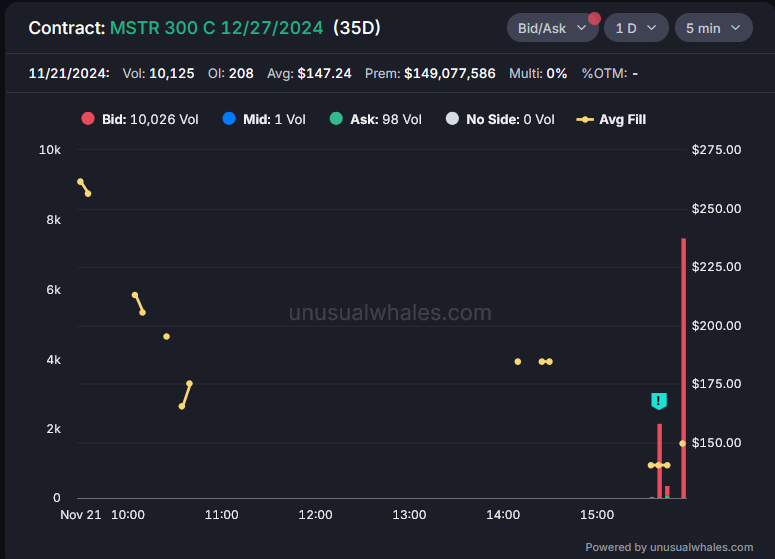Click the 10k volume axis label
Image resolution: width=775 pixels, height=559 pixels.
click(x=50, y=150)
